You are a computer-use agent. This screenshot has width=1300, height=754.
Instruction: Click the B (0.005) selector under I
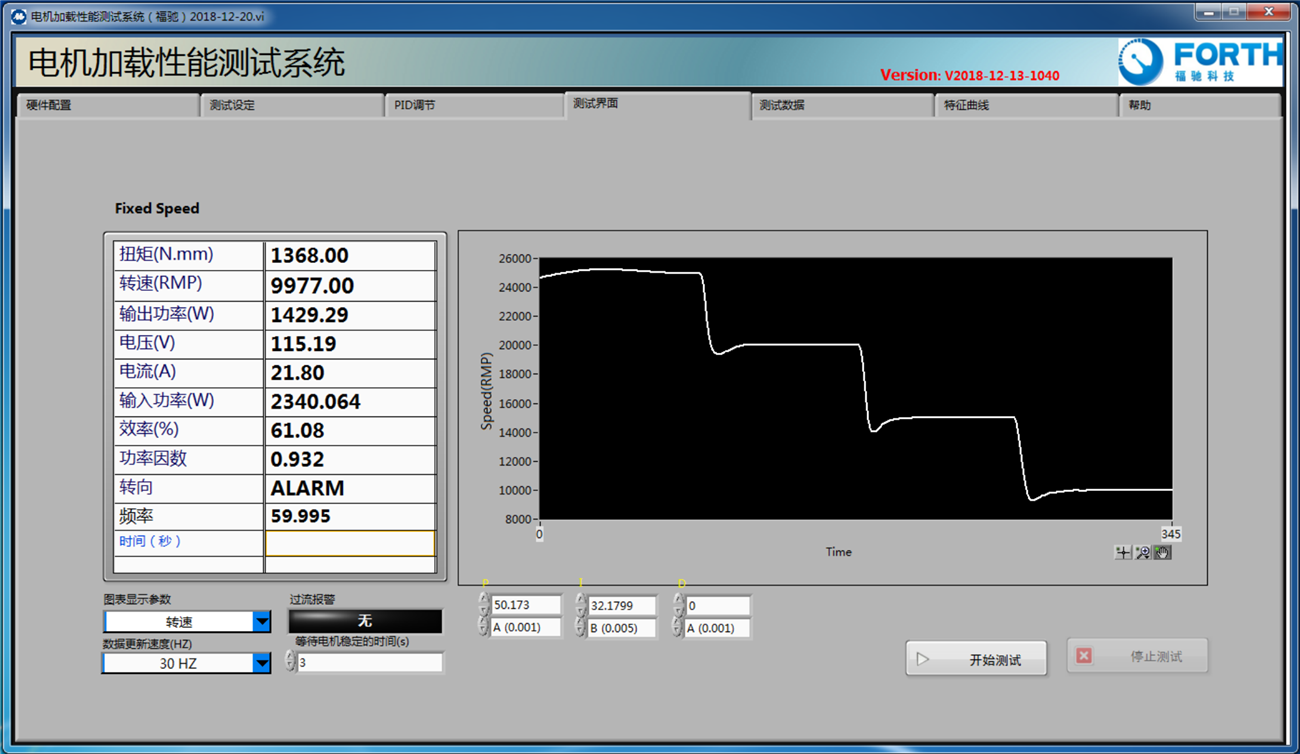point(621,628)
